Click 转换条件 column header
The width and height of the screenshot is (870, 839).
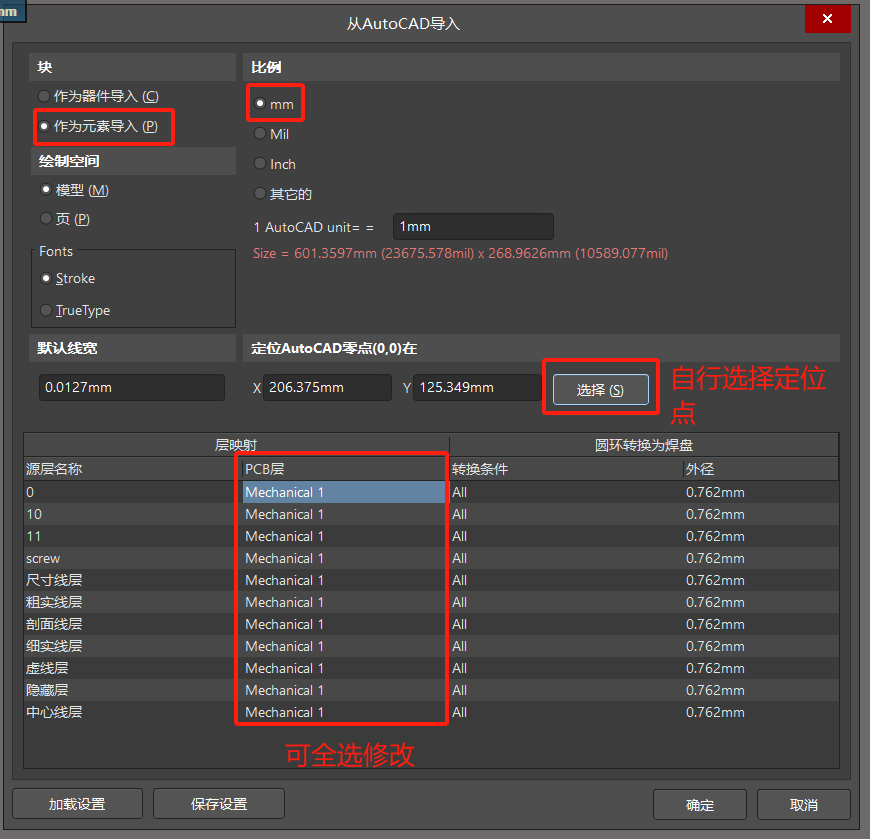pos(566,469)
